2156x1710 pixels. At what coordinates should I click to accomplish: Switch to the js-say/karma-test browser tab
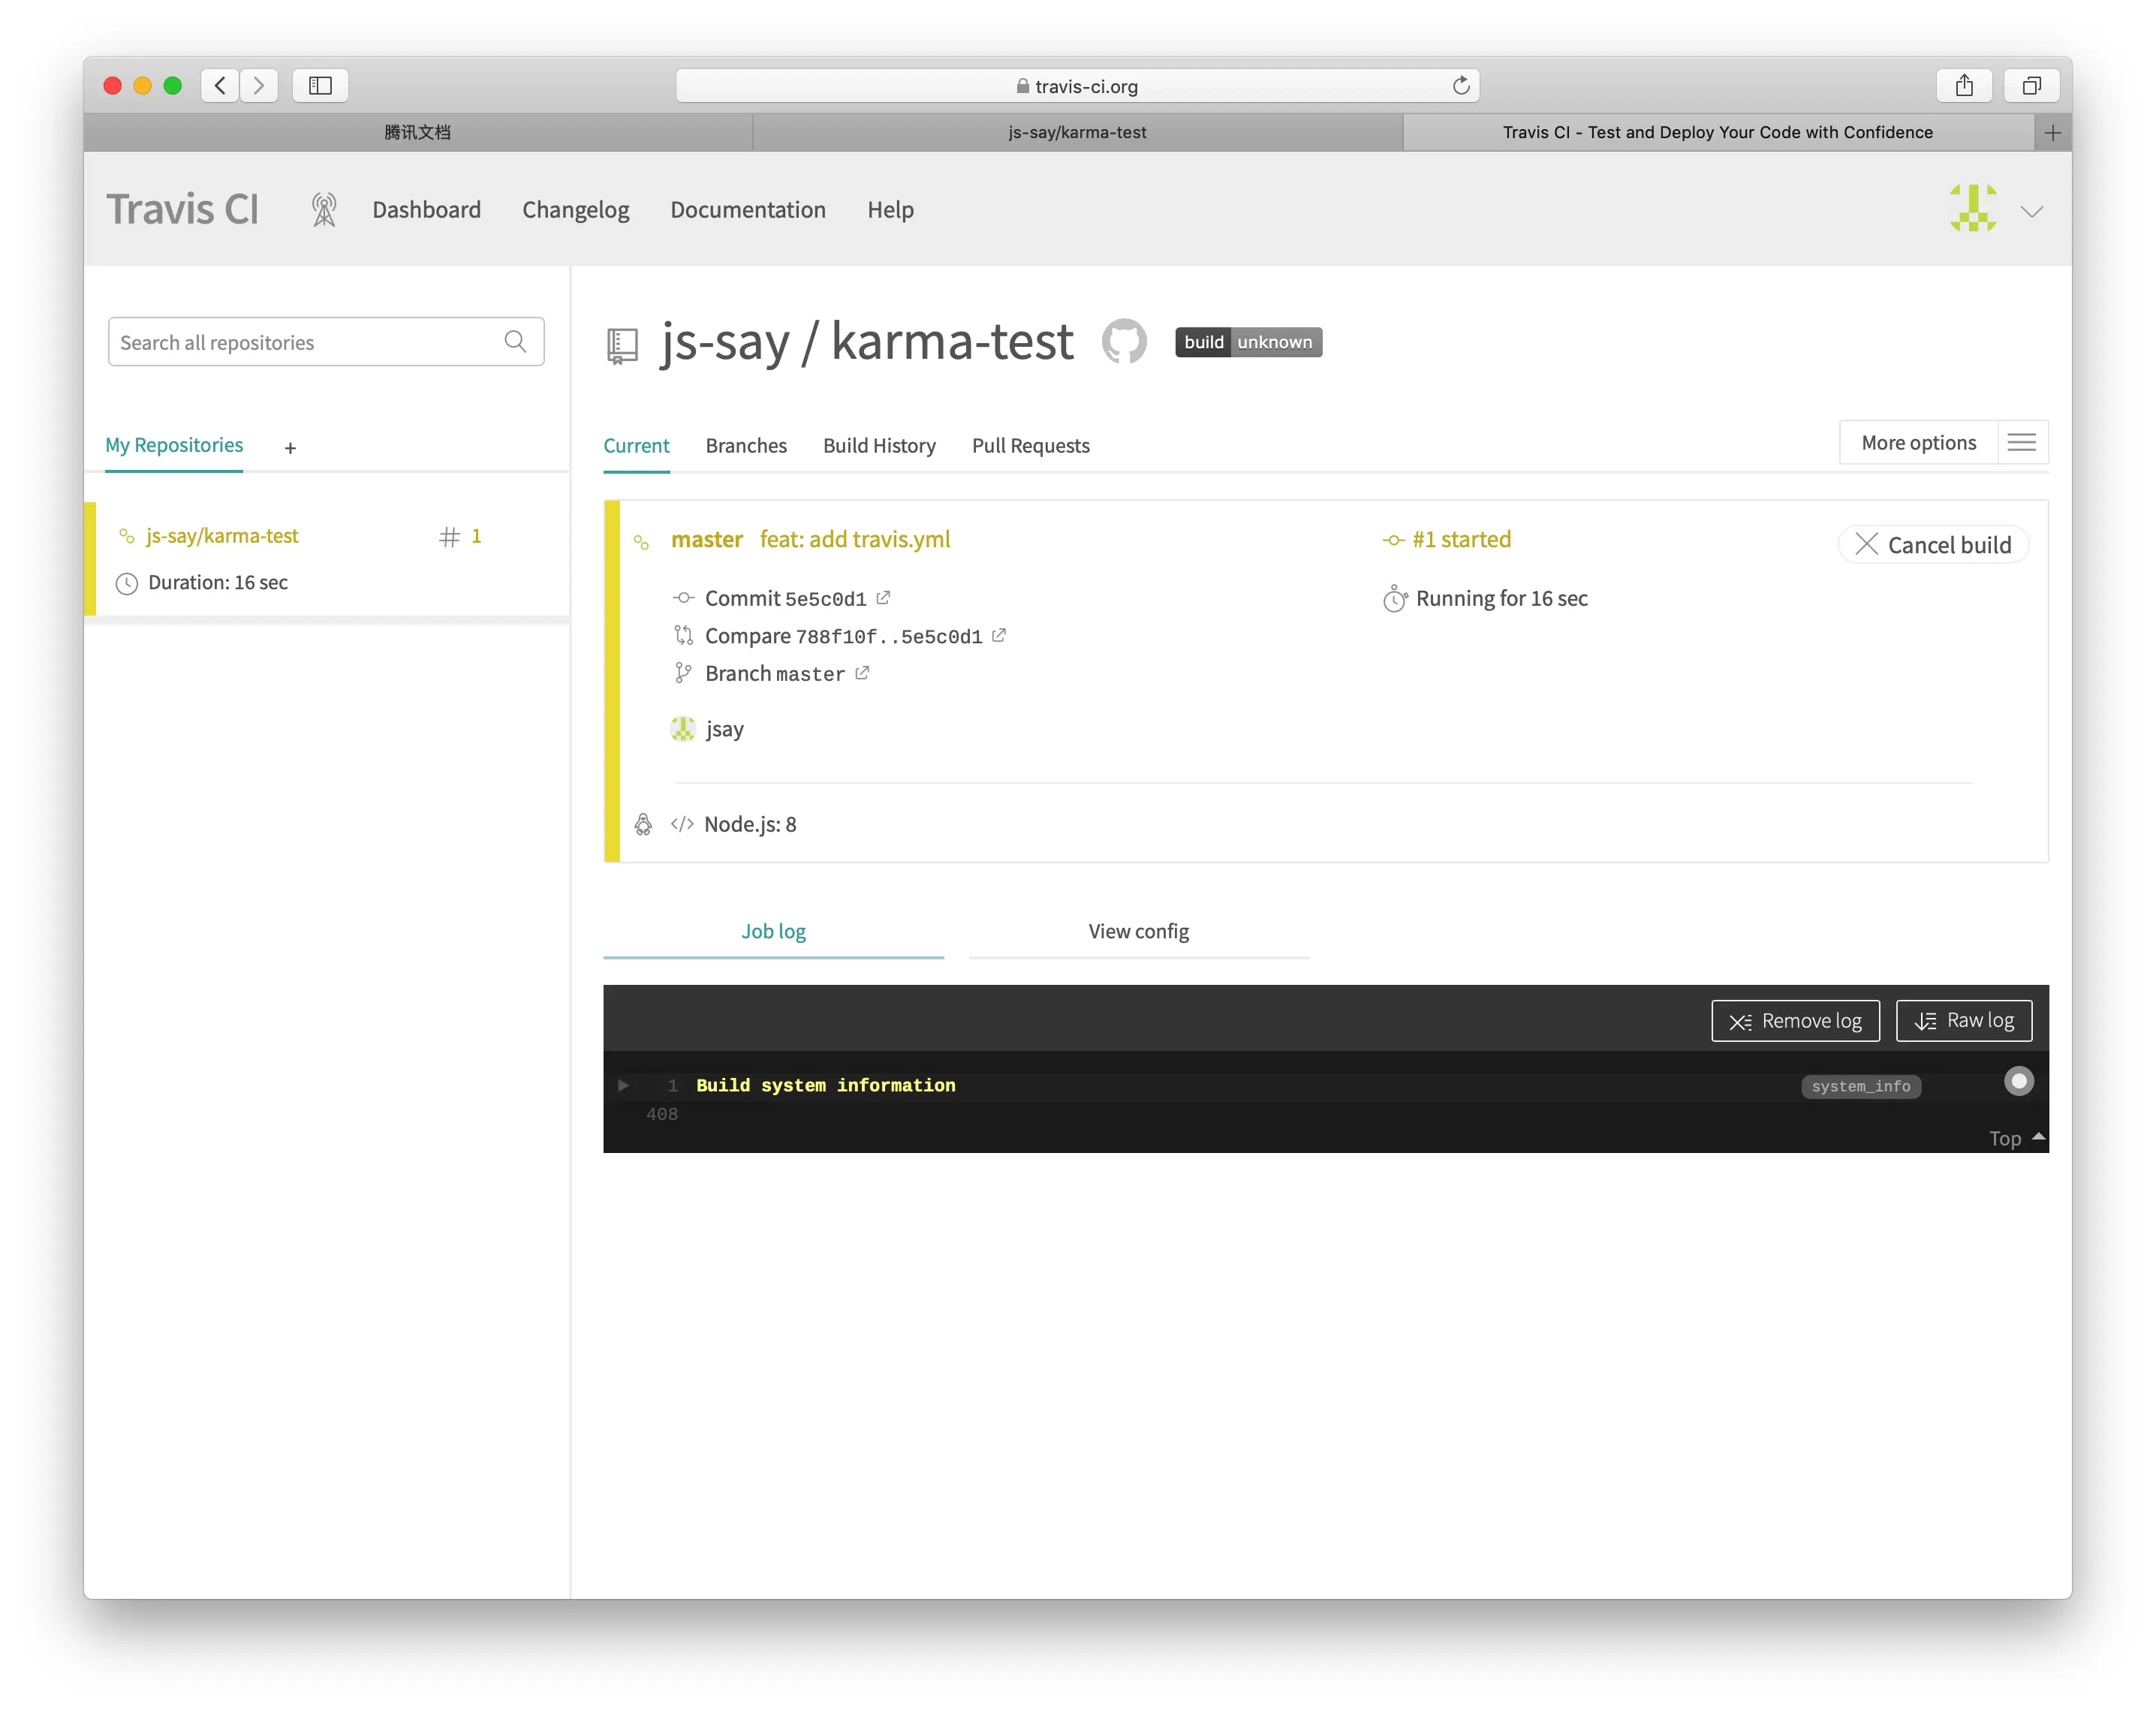click(x=1077, y=132)
